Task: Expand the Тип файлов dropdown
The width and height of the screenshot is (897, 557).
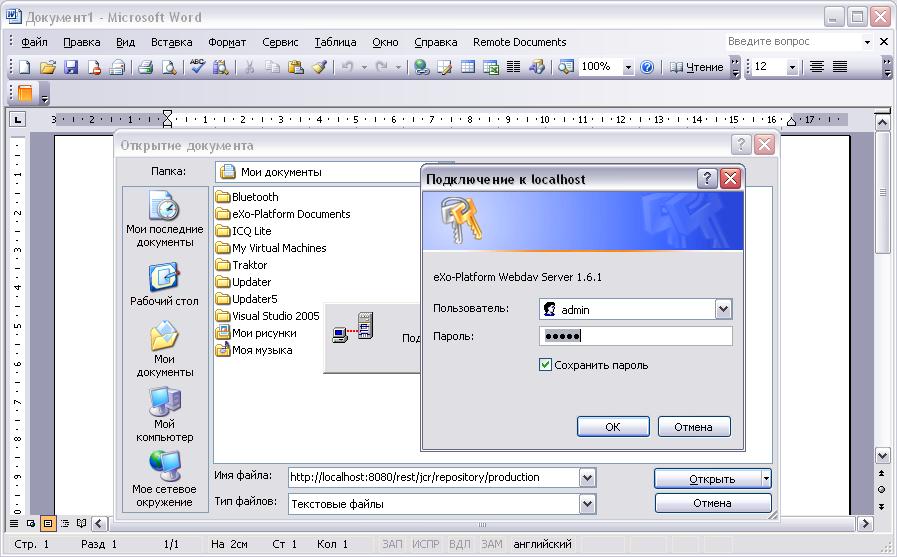Action: [587, 504]
